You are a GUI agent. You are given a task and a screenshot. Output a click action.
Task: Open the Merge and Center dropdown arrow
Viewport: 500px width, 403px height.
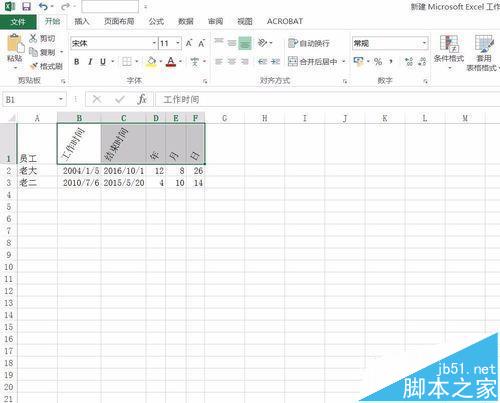[x=344, y=61]
